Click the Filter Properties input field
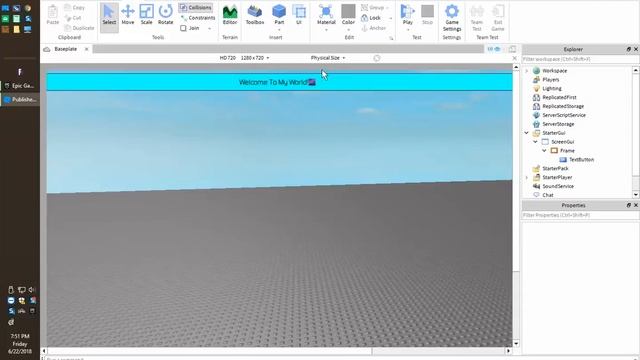 click(580, 215)
